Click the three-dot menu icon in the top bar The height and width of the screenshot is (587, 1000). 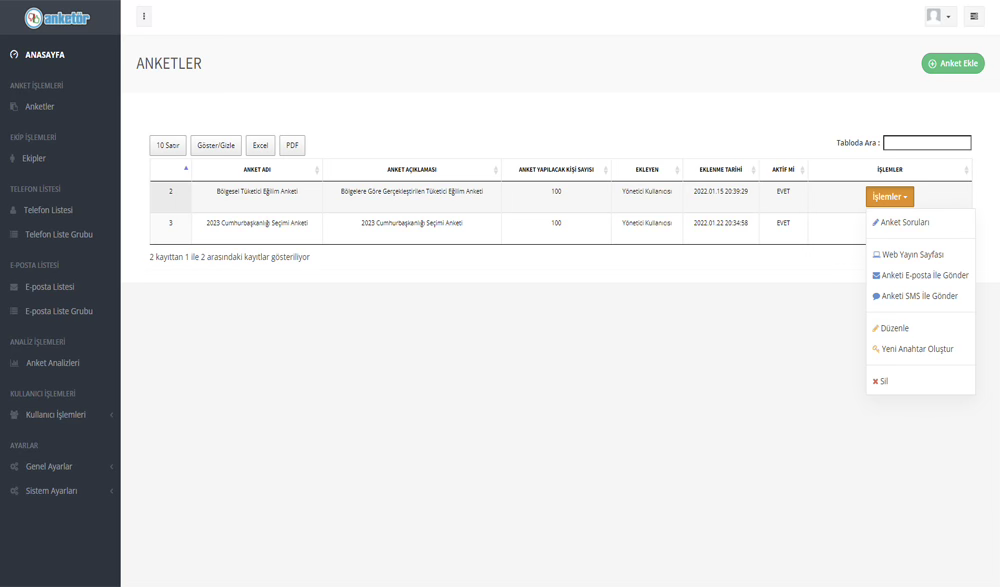[144, 17]
